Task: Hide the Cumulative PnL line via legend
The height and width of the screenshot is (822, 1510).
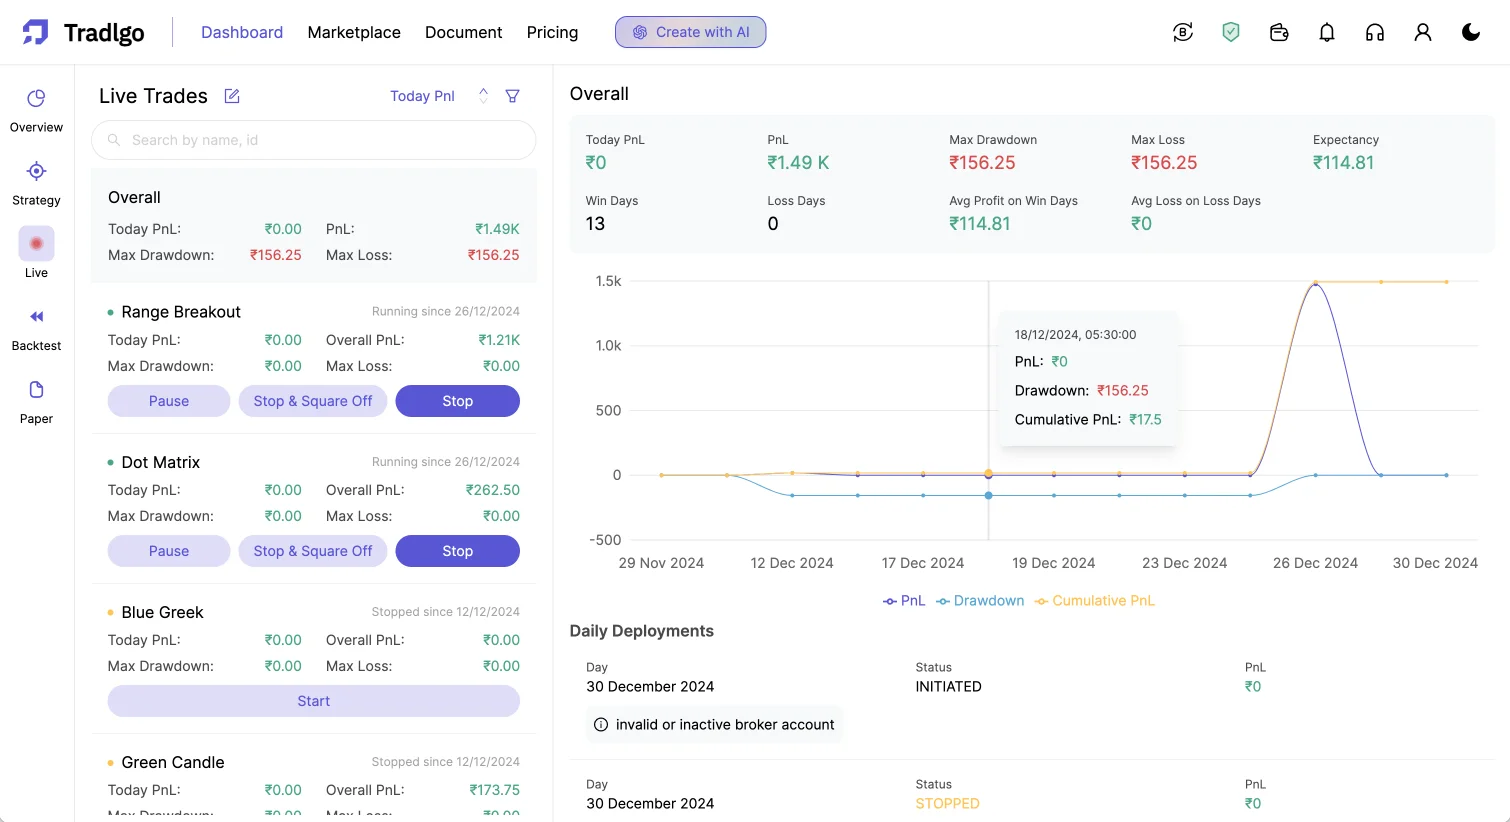Action: [x=1095, y=600]
